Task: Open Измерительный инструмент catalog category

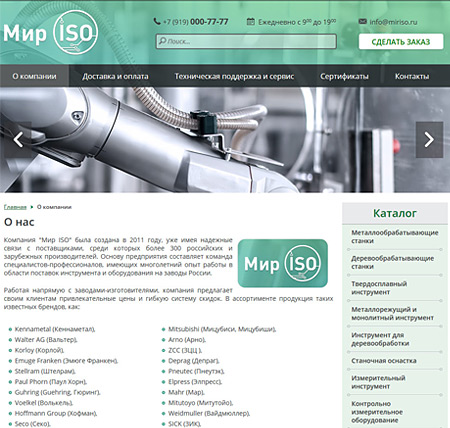Action: 378,382
